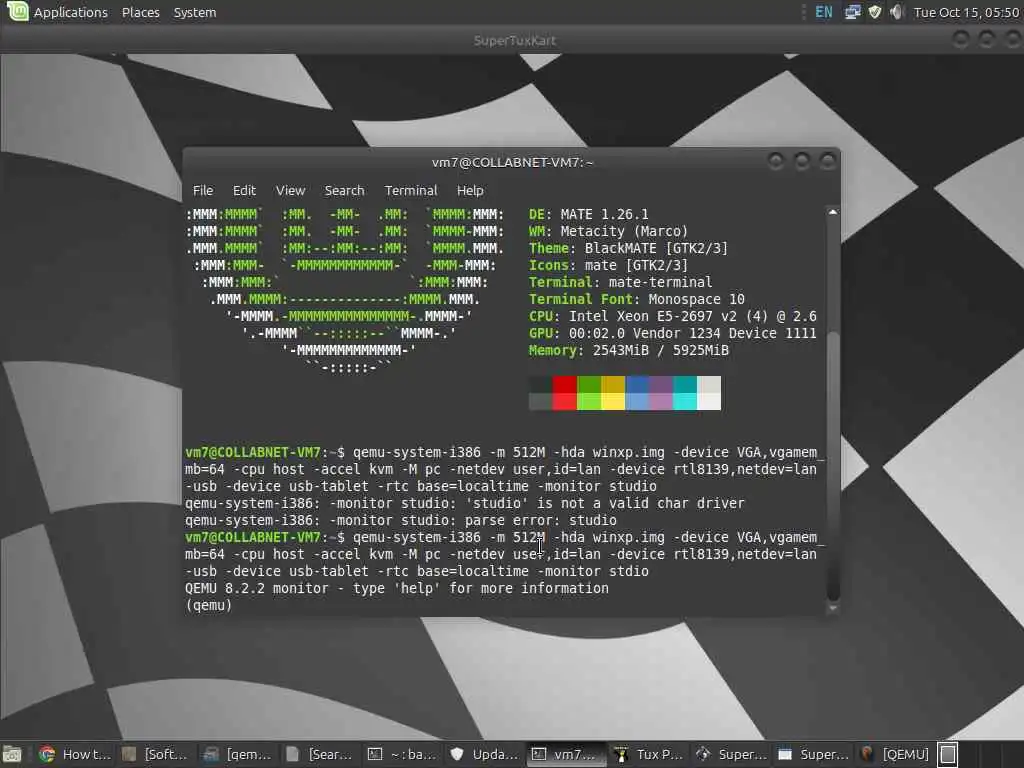Screen dimensions: 1024x768
Task: Click the 'Terminal: mate-terminal' line
Action: pos(620,282)
